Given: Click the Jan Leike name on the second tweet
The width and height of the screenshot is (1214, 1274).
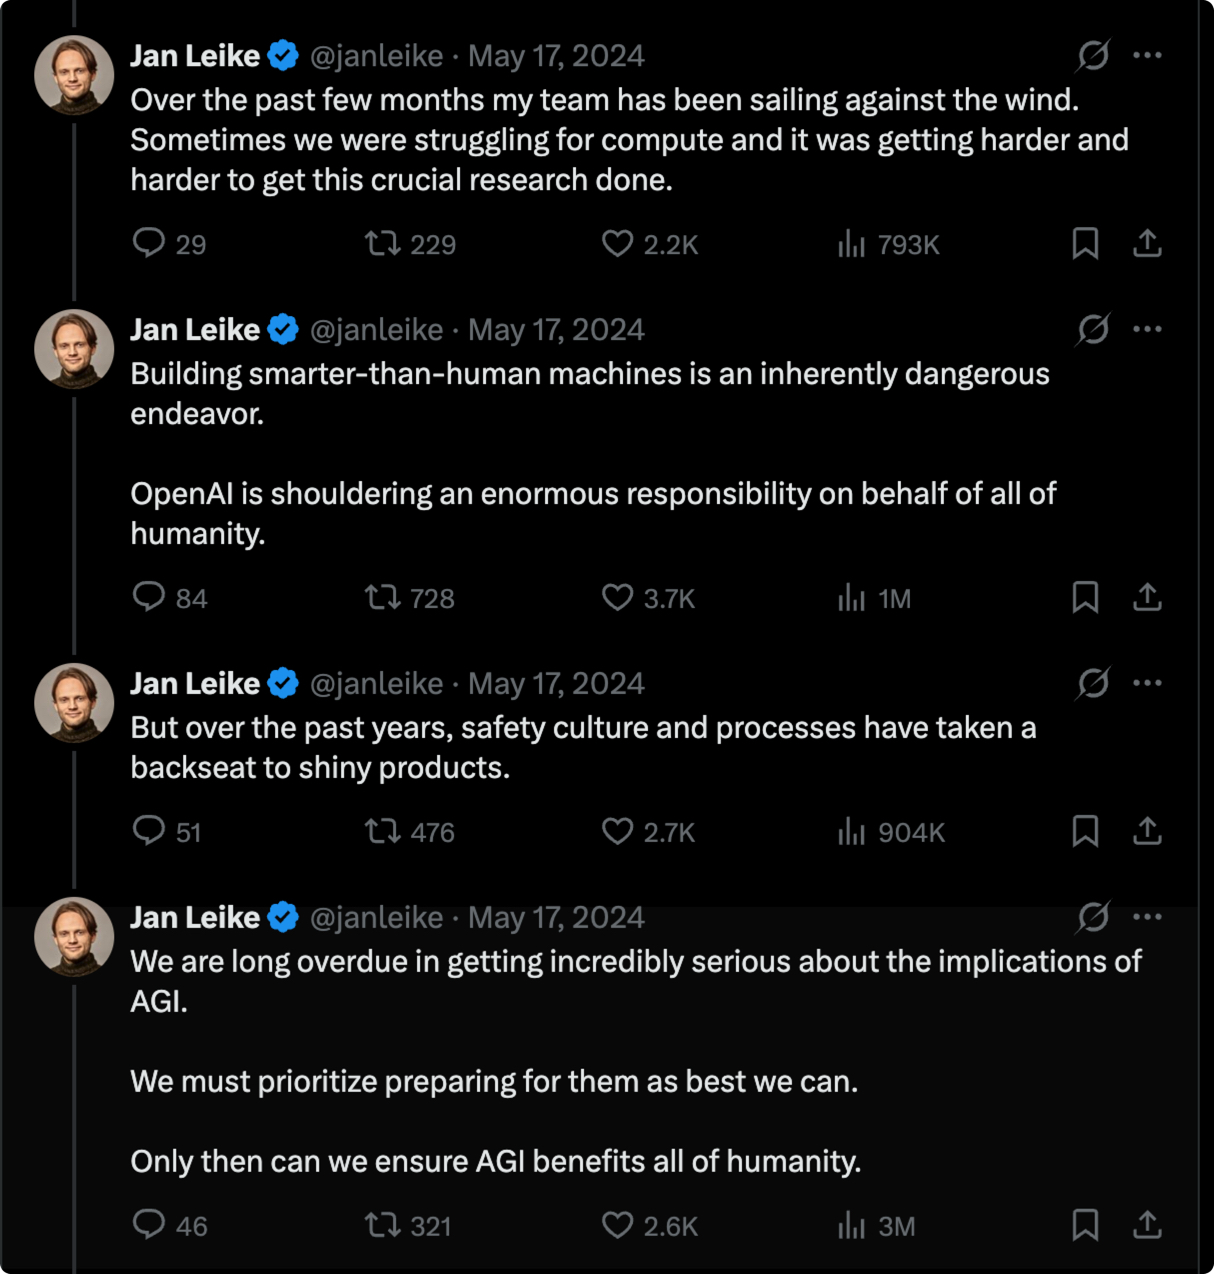Looking at the screenshot, I should (x=195, y=330).
